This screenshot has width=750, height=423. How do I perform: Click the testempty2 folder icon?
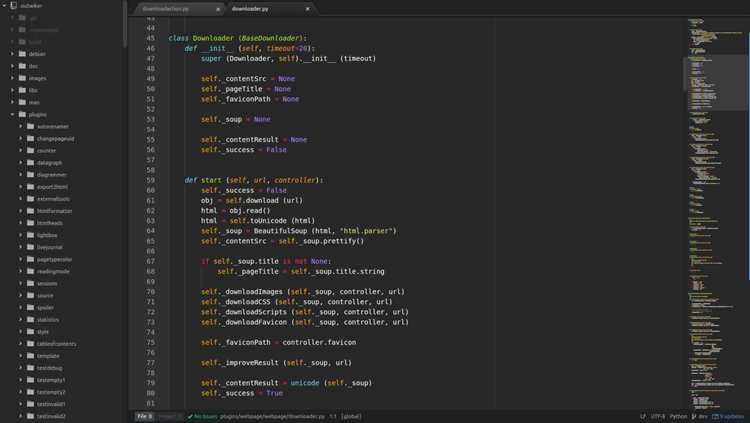(x=31, y=391)
